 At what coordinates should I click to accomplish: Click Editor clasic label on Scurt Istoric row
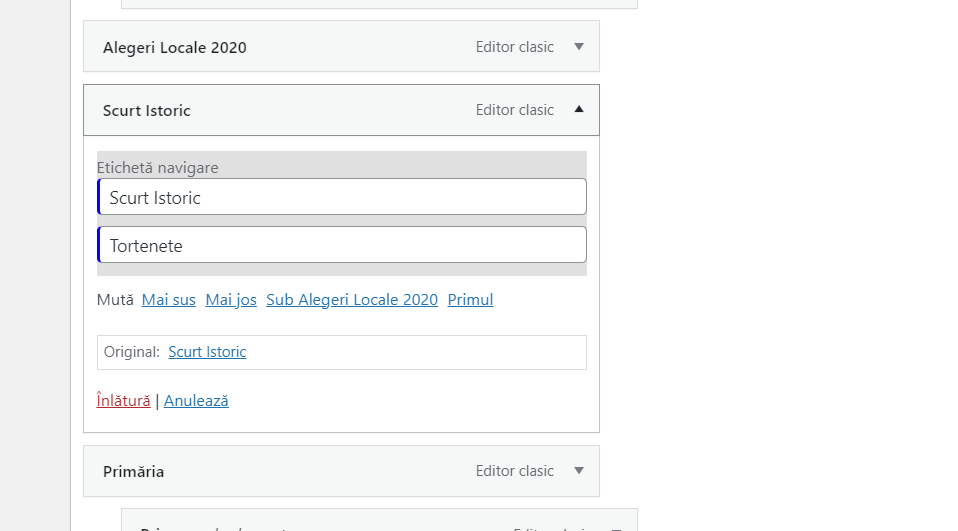pos(515,110)
